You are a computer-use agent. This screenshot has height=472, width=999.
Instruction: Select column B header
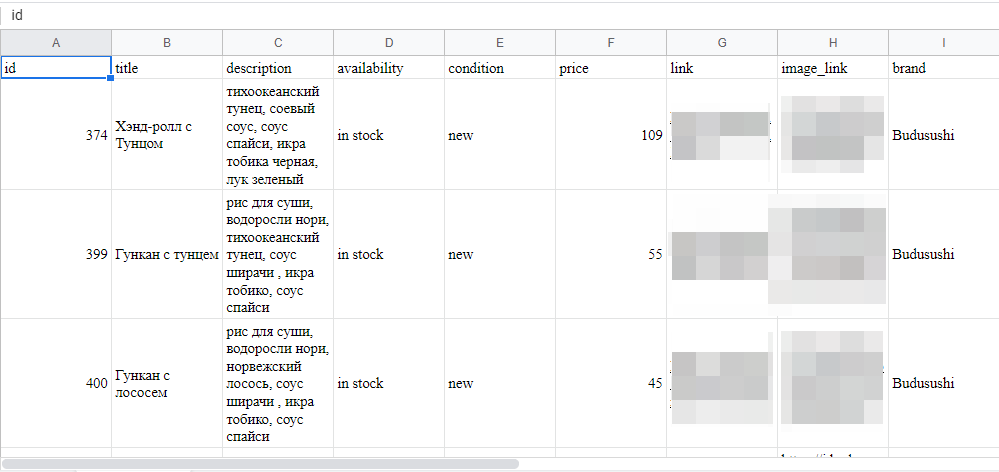point(166,43)
